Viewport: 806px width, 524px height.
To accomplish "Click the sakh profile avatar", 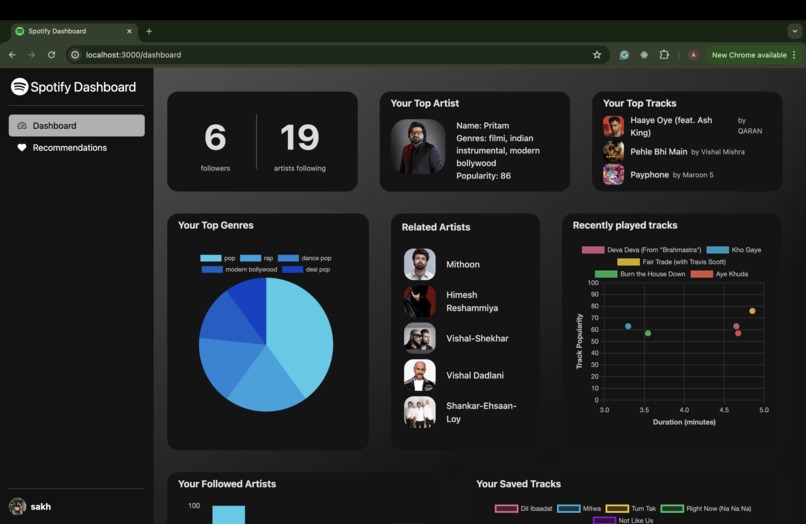I will 17,507.
